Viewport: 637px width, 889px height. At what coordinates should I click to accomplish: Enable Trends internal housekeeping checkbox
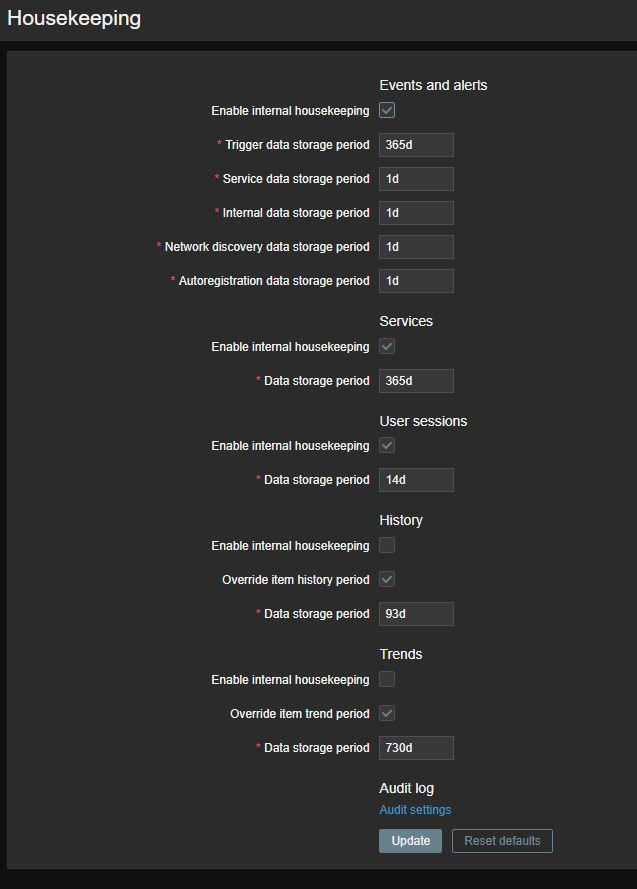pyautogui.click(x=387, y=680)
